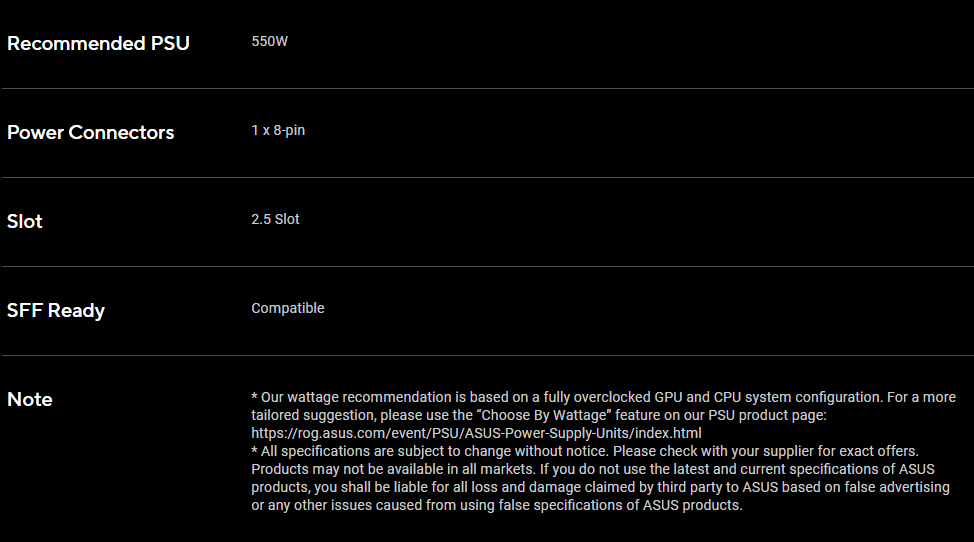Image resolution: width=974 pixels, height=542 pixels.
Task: Click the Slot heading label
Action: tap(25, 222)
